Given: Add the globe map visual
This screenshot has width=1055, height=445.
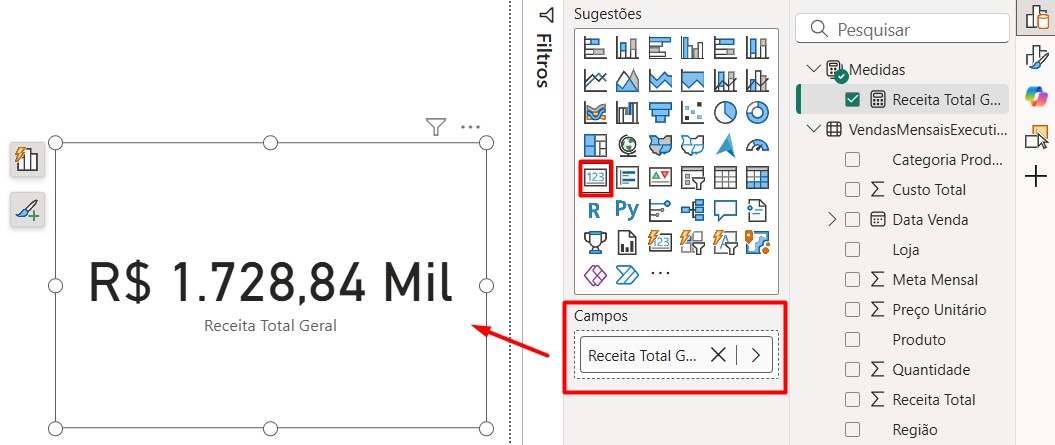Looking at the screenshot, I should pyautogui.click(x=627, y=145).
